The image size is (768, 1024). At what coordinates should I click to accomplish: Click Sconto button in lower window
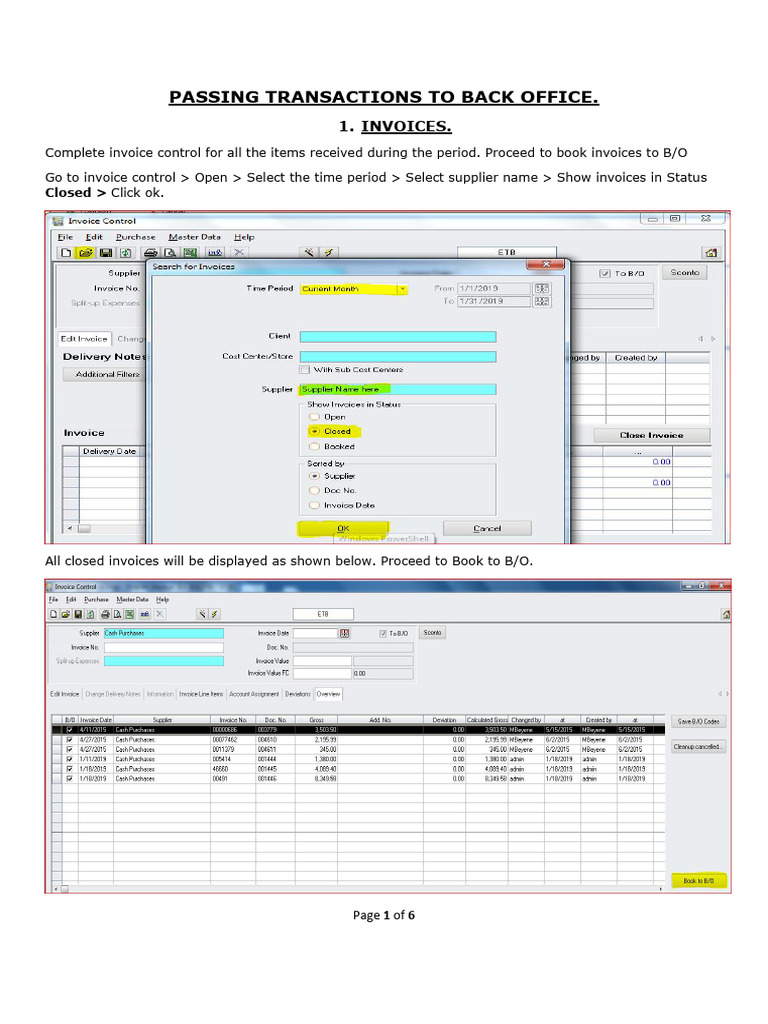click(433, 633)
